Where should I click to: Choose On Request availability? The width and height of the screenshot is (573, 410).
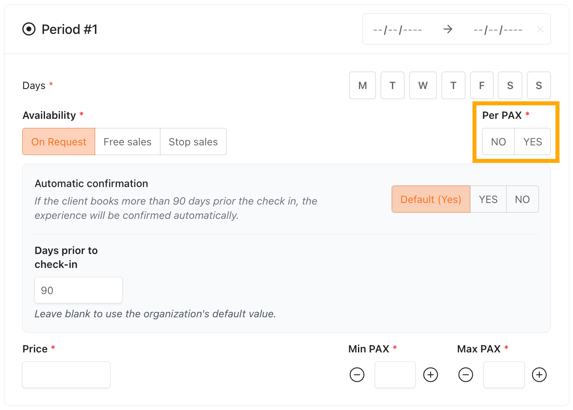point(59,142)
